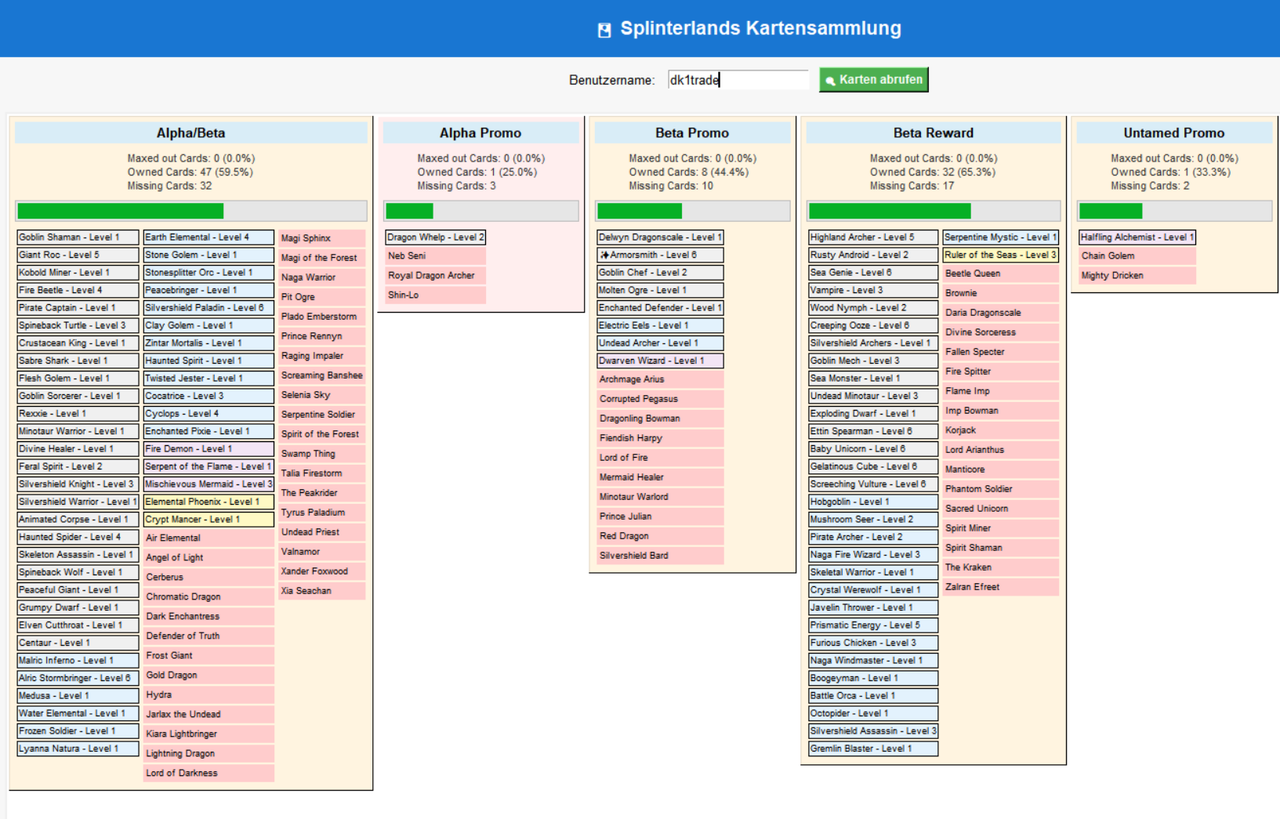Select Crypt Mancer - Level 1 card
Viewport: 1280px width, 819px height.
209,520
